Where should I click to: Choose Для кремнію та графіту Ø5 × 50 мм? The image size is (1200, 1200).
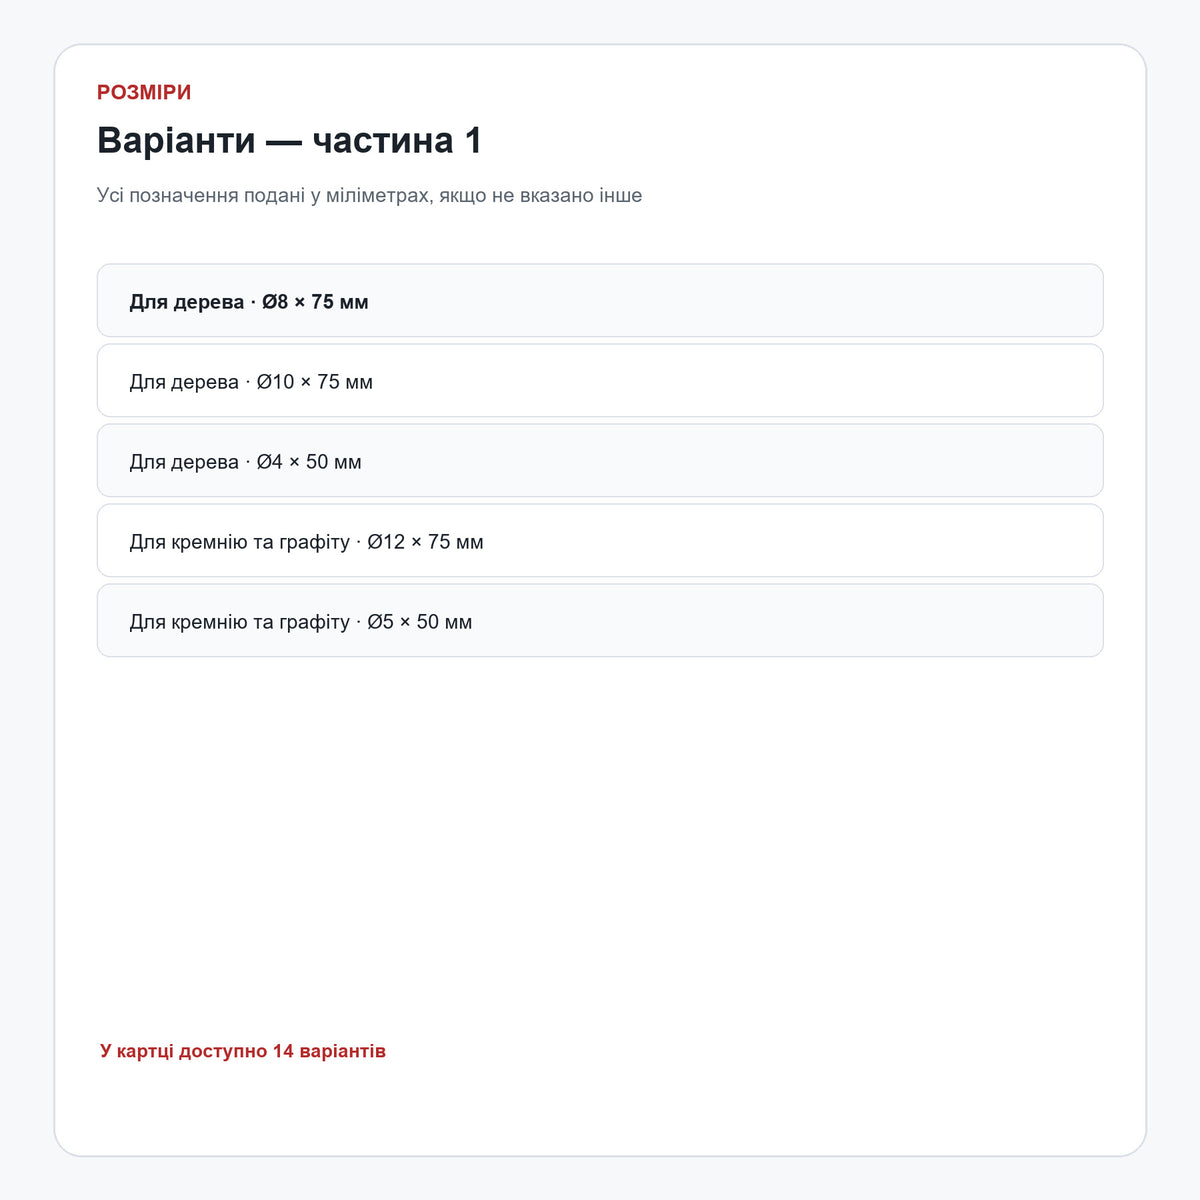(x=600, y=620)
